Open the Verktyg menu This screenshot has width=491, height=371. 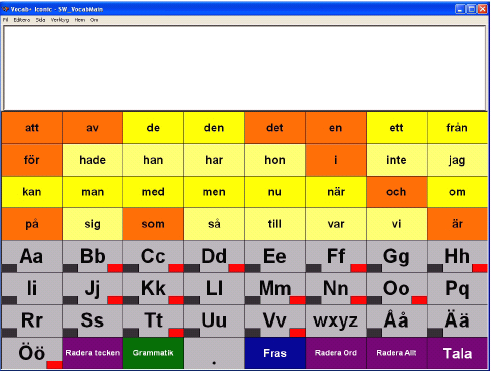60,20
